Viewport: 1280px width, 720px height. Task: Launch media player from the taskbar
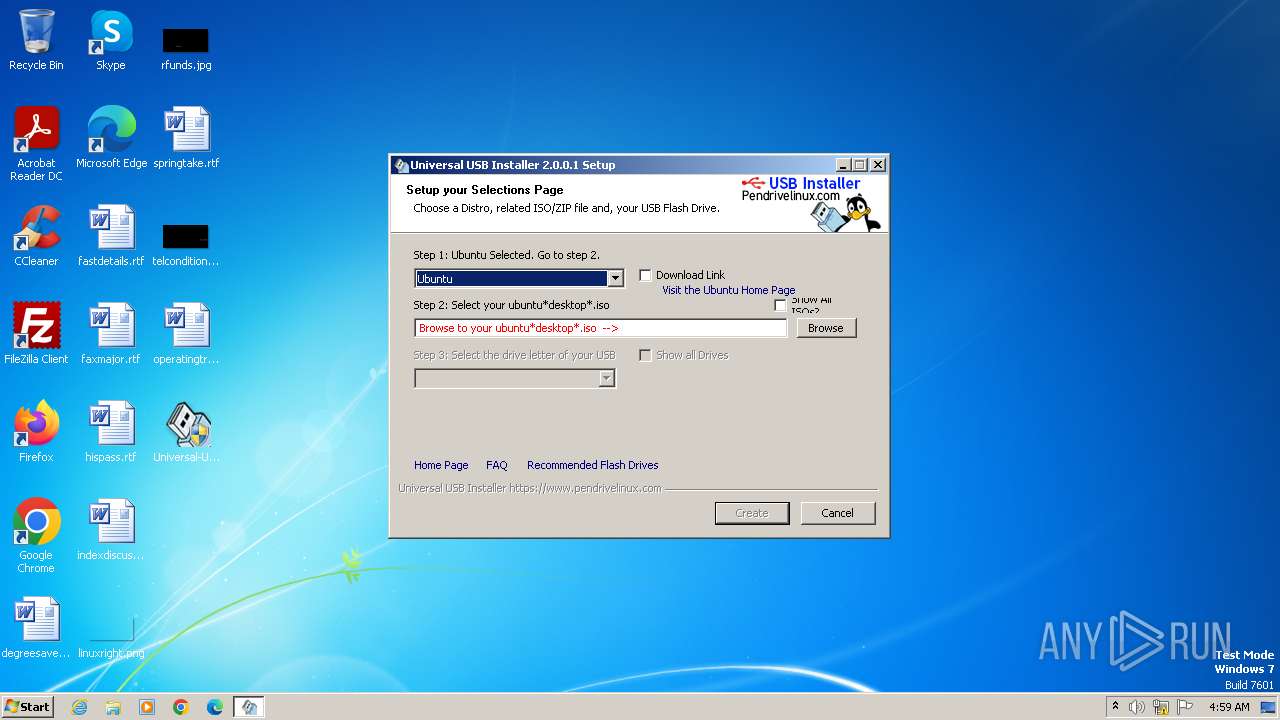pos(147,707)
